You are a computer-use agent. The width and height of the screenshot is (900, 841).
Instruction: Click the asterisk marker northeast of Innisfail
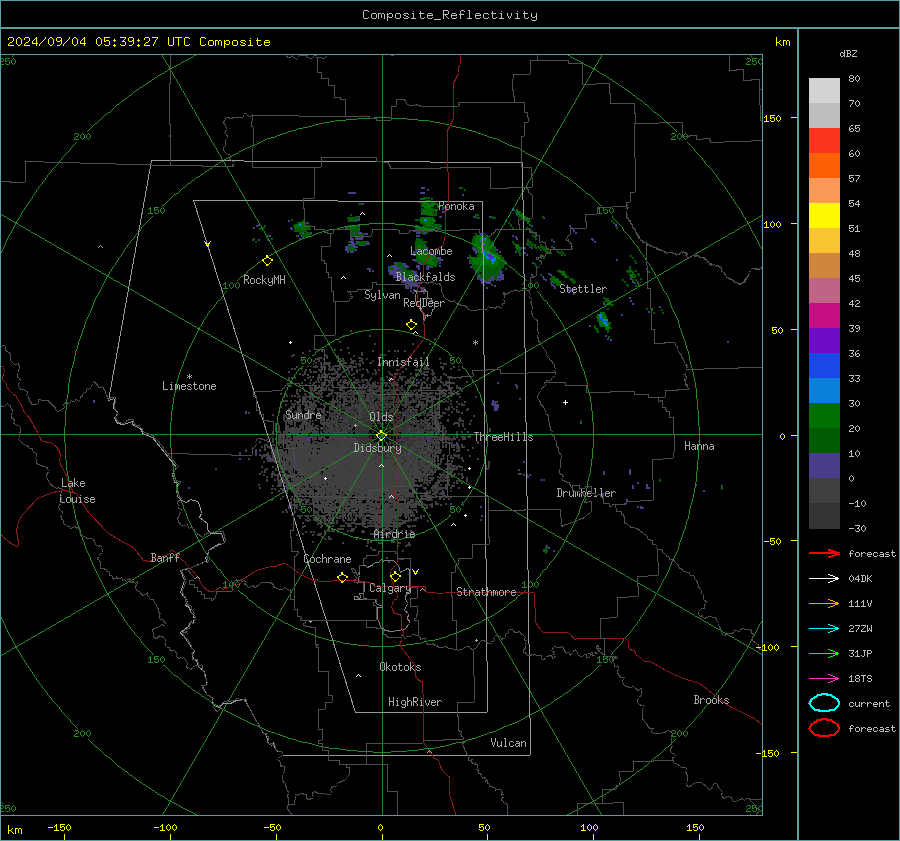475,343
